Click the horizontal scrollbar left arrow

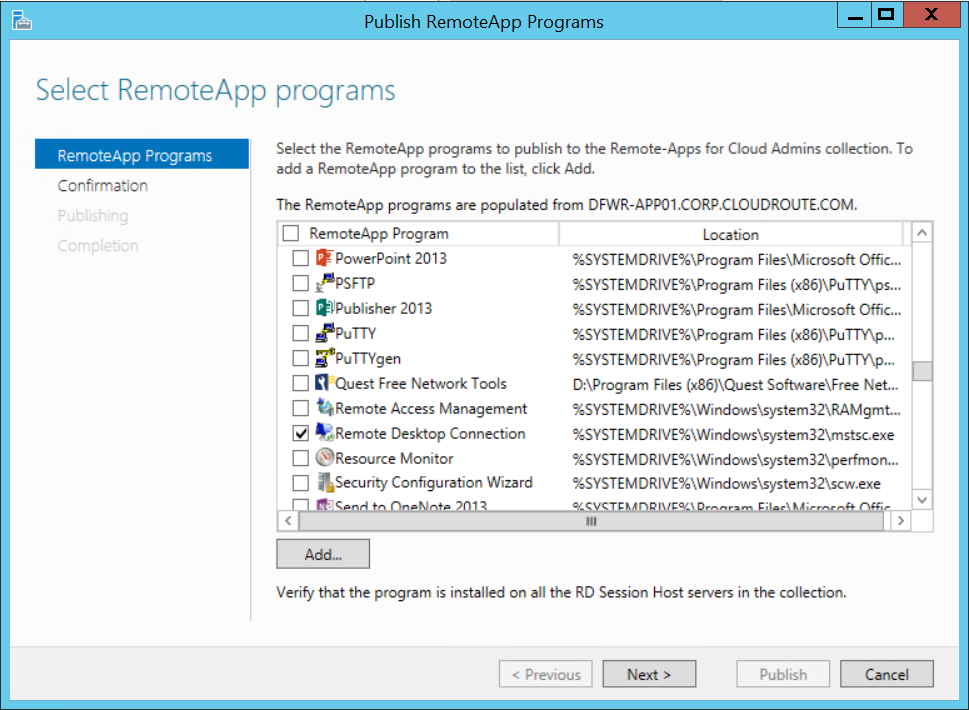pos(288,521)
